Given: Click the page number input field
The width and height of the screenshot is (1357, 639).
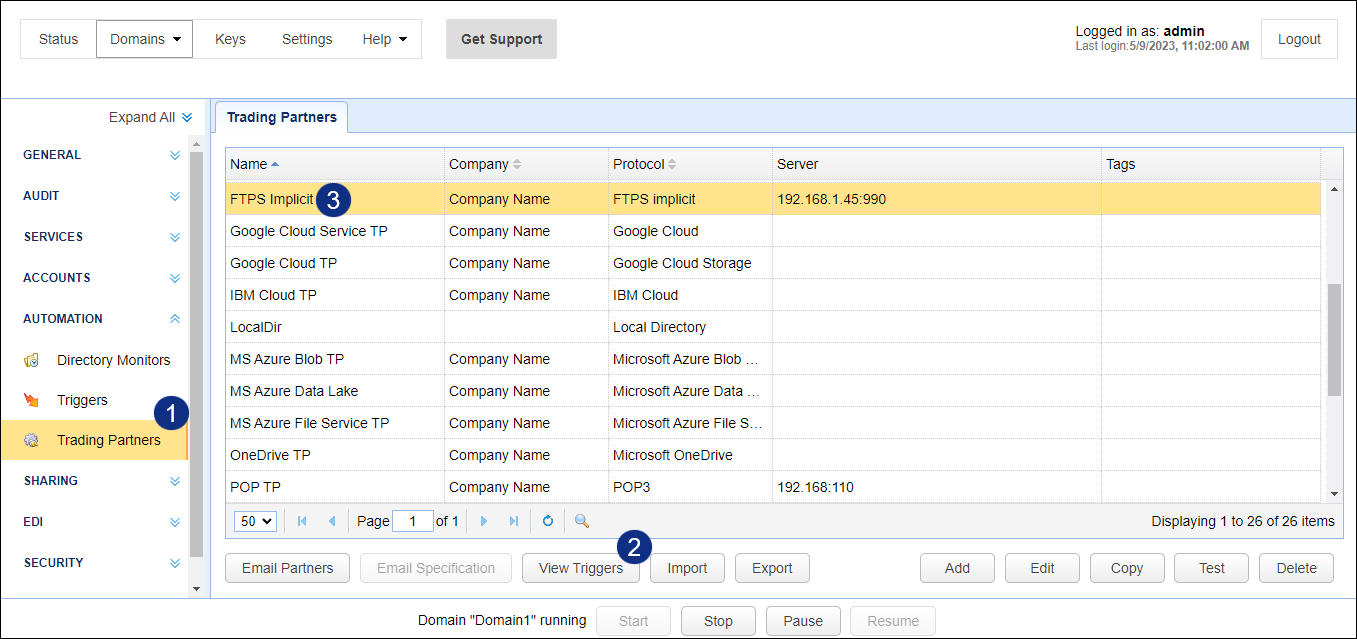Looking at the screenshot, I should (x=413, y=521).
